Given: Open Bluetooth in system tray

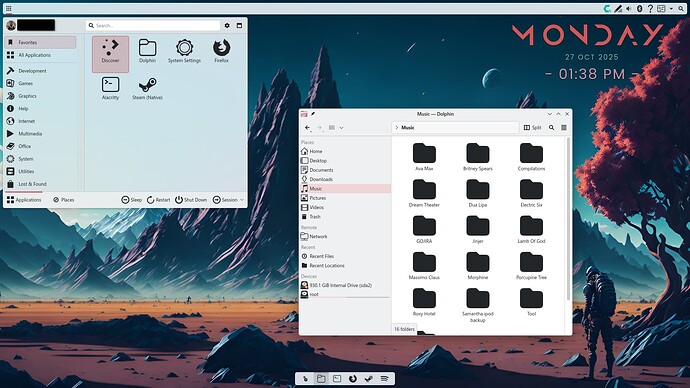Looking at the screenshot, I should coord(639,8).
